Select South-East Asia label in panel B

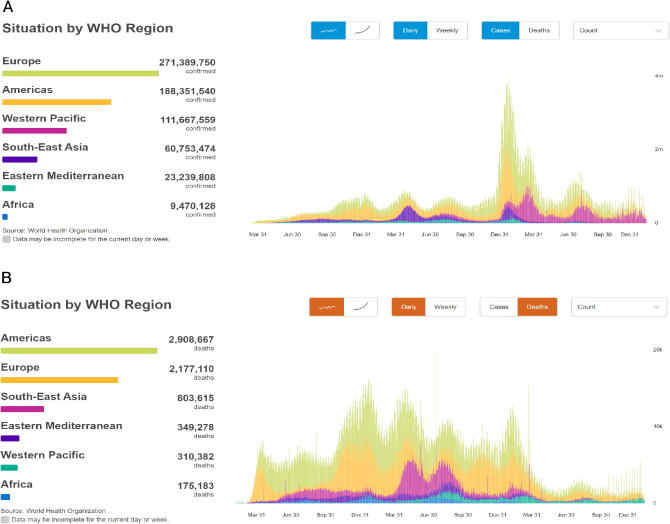(44, 397)
